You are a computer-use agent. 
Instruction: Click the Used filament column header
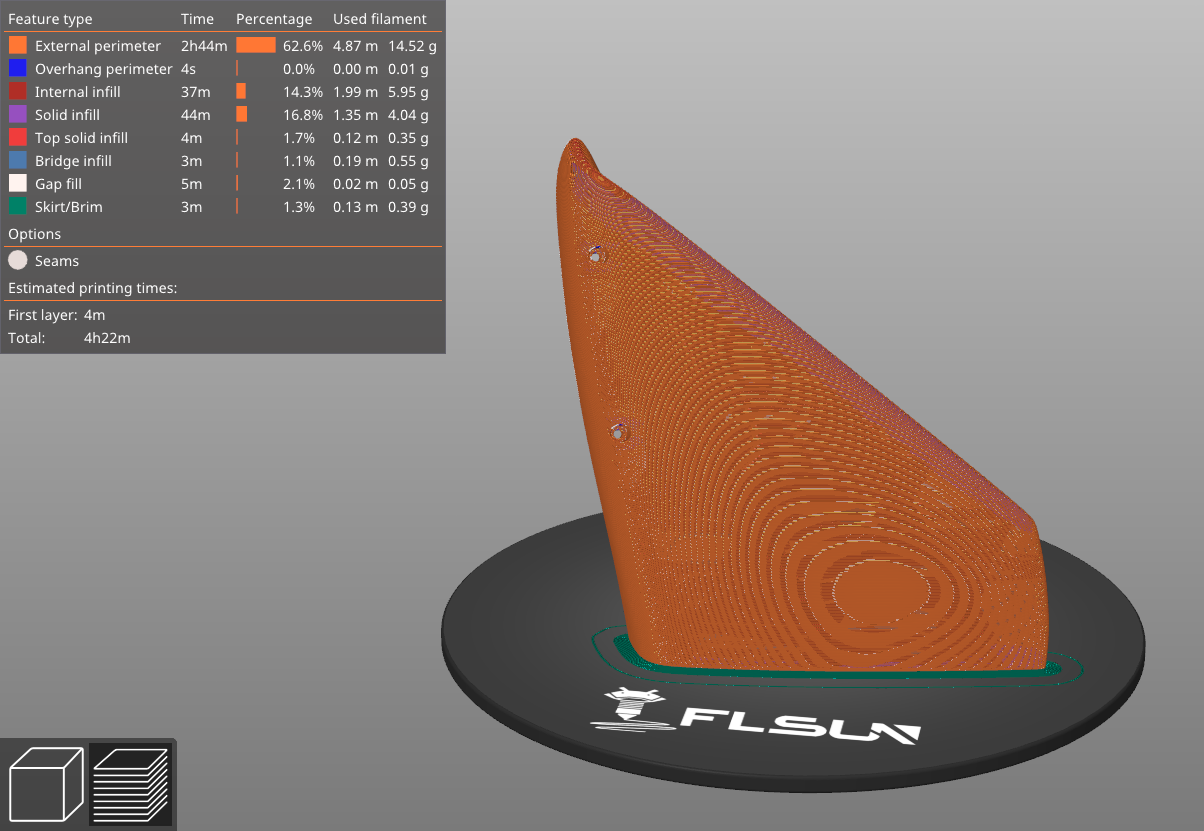pyautogui.click(x=380, y=19)
